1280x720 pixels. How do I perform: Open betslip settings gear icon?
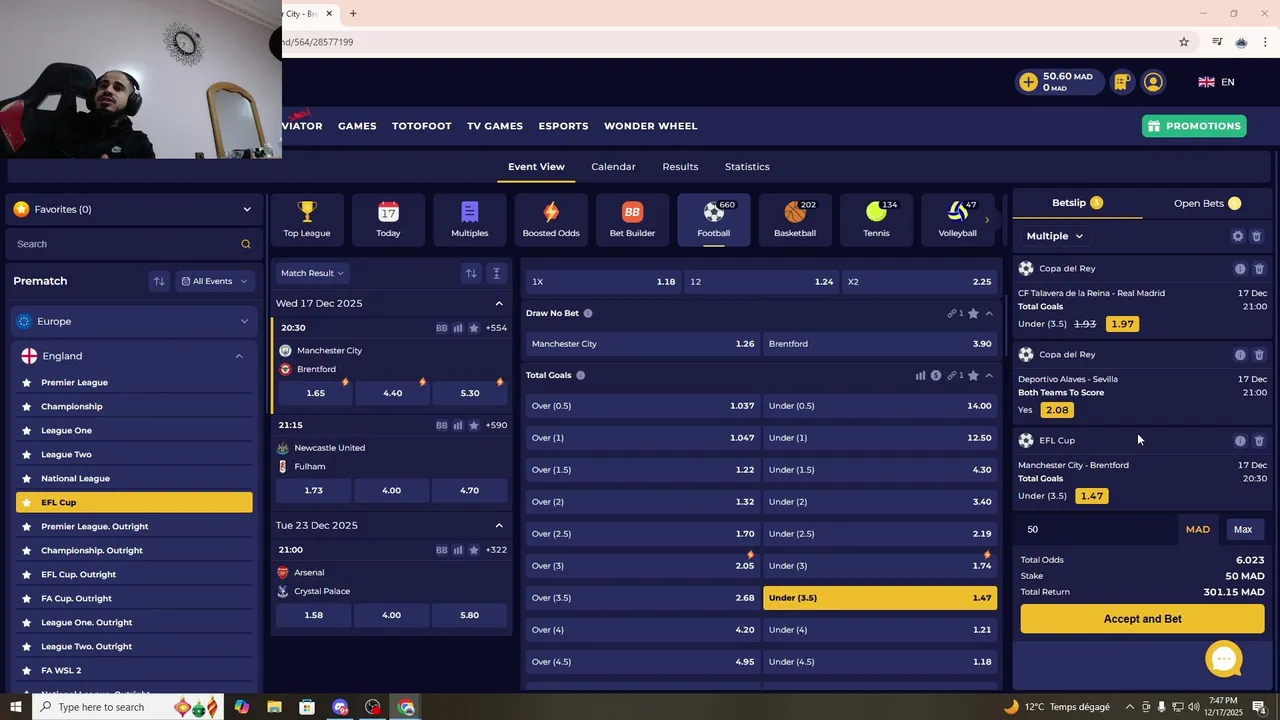pos(1238,236)
